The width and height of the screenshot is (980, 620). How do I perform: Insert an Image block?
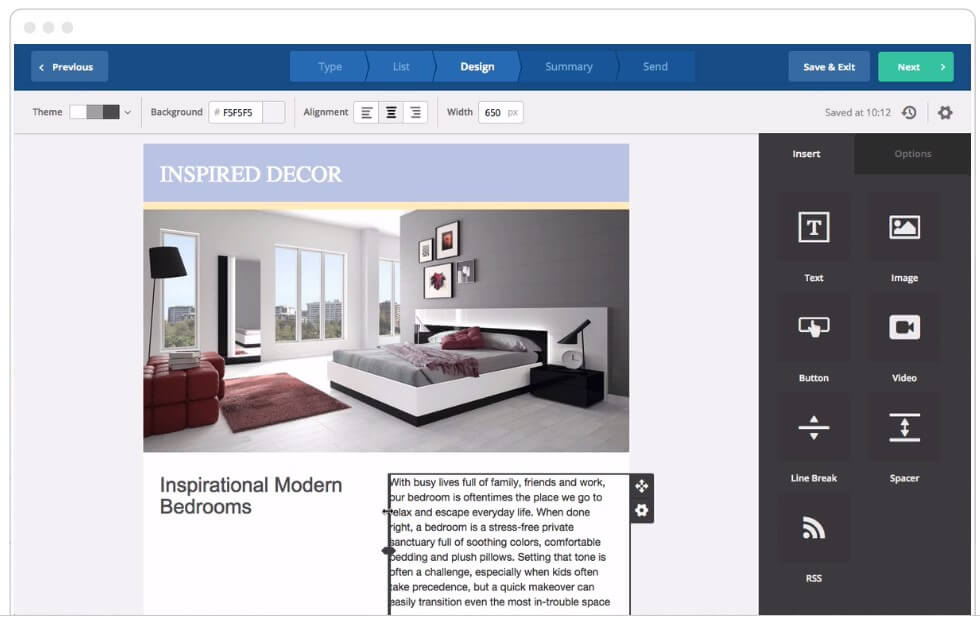[x=903, y=227]
